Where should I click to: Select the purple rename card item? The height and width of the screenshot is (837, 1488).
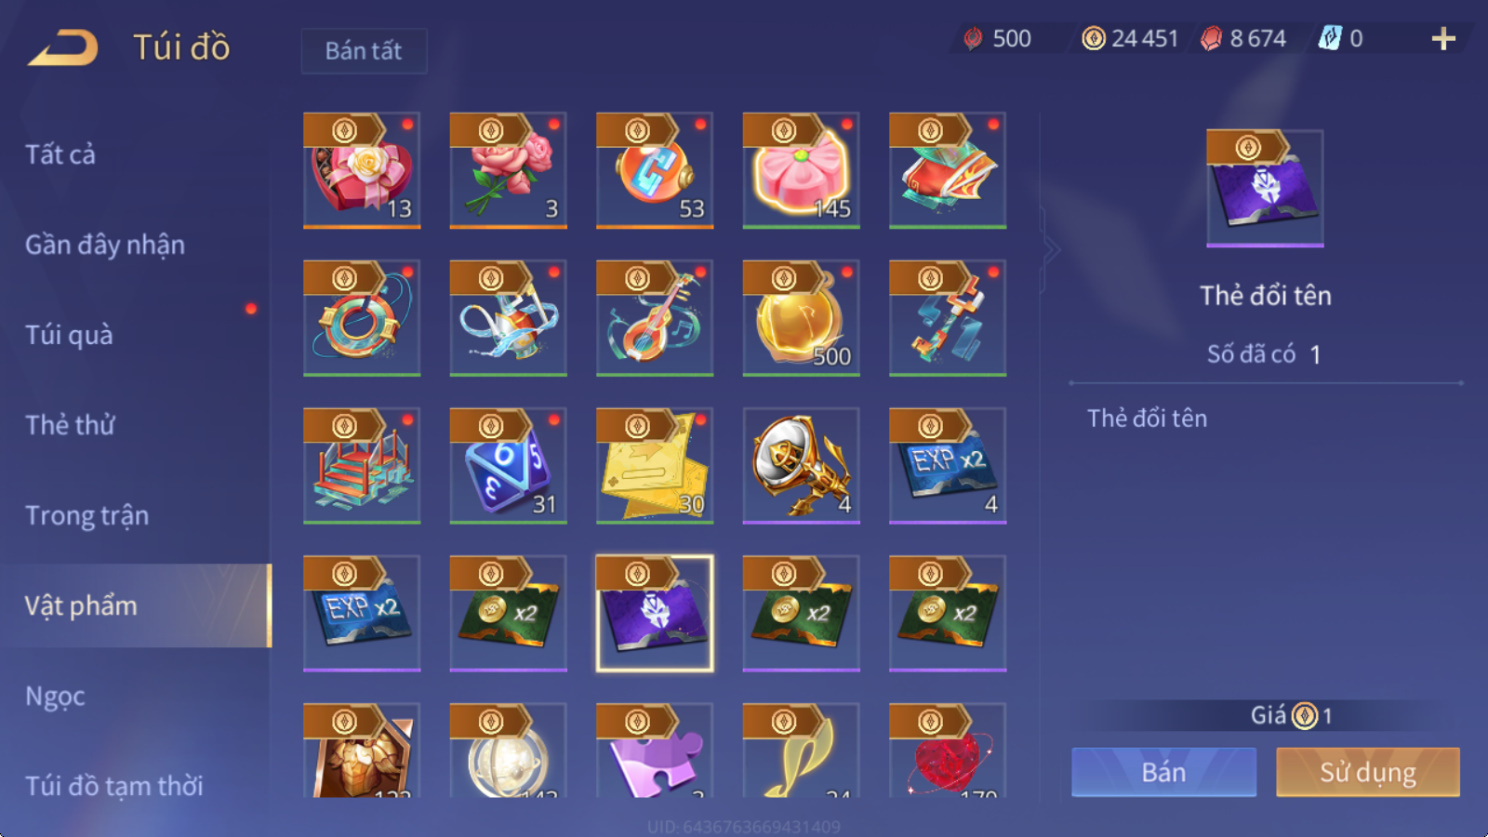[x=655, y=613]
